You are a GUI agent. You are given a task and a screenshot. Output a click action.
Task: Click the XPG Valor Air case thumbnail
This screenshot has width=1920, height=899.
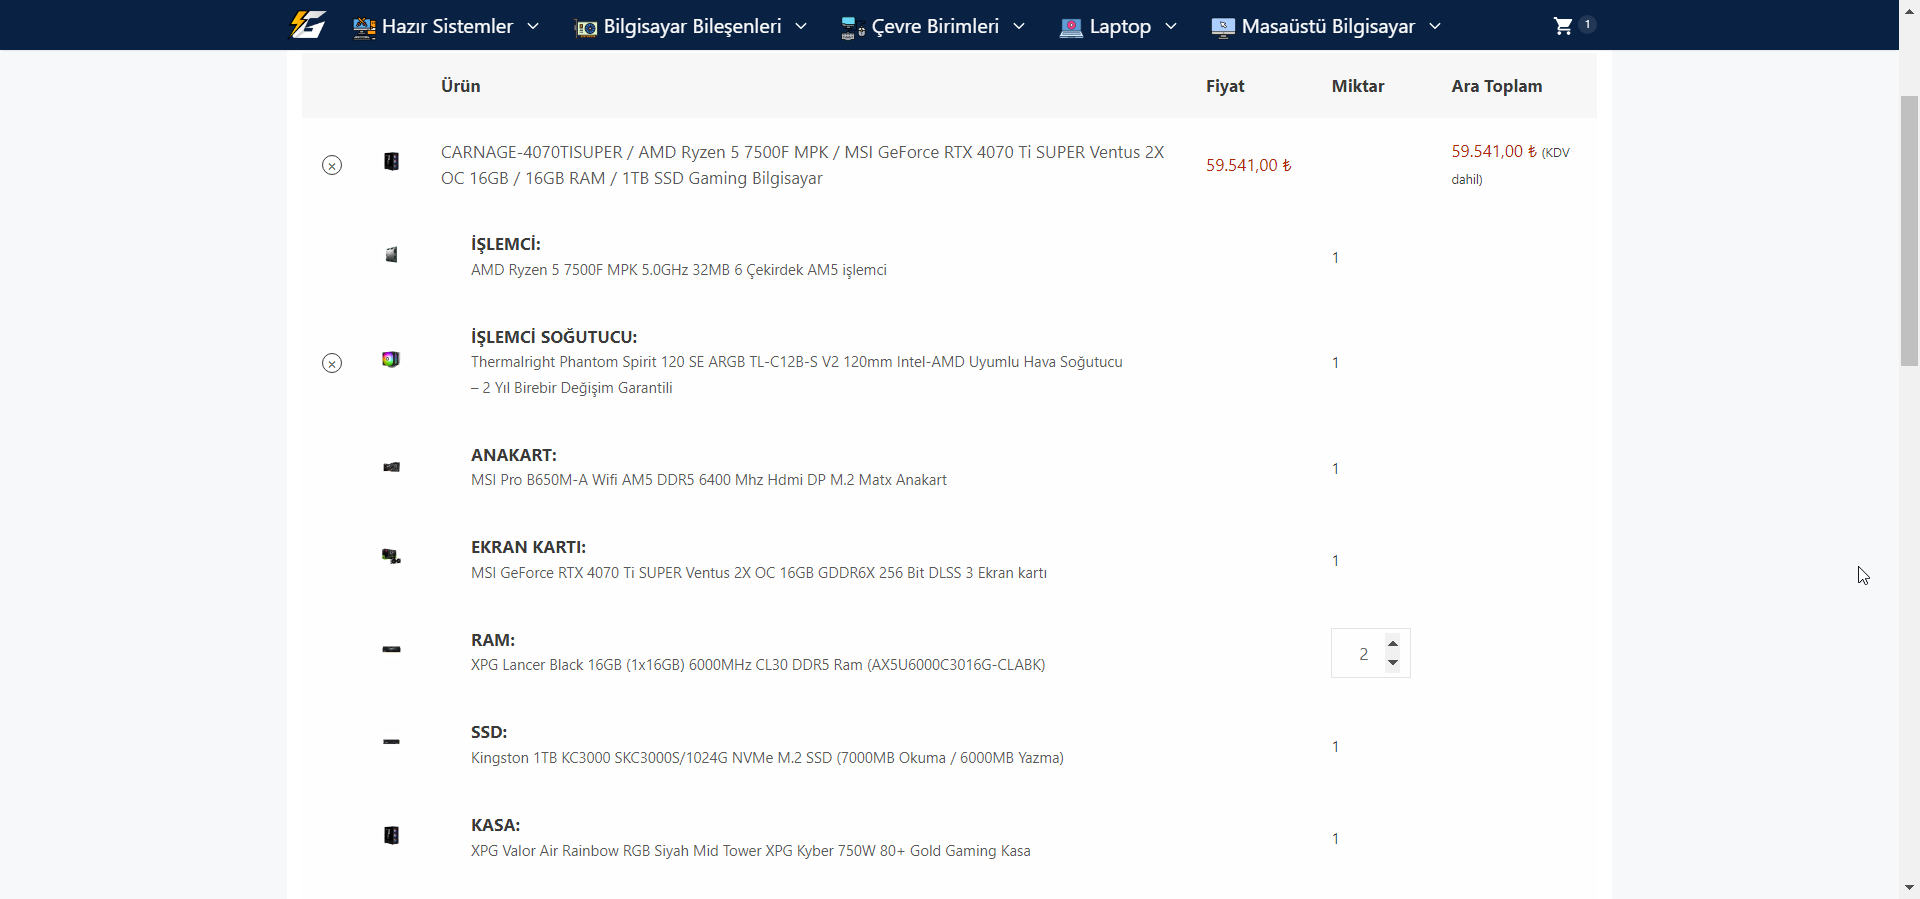pos(391,835)
